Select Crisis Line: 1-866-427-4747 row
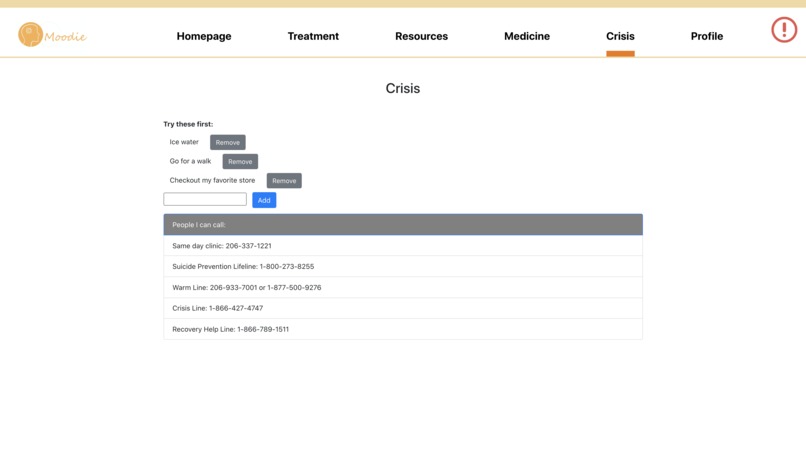This screenshot has width=806, height=450. 403,308
